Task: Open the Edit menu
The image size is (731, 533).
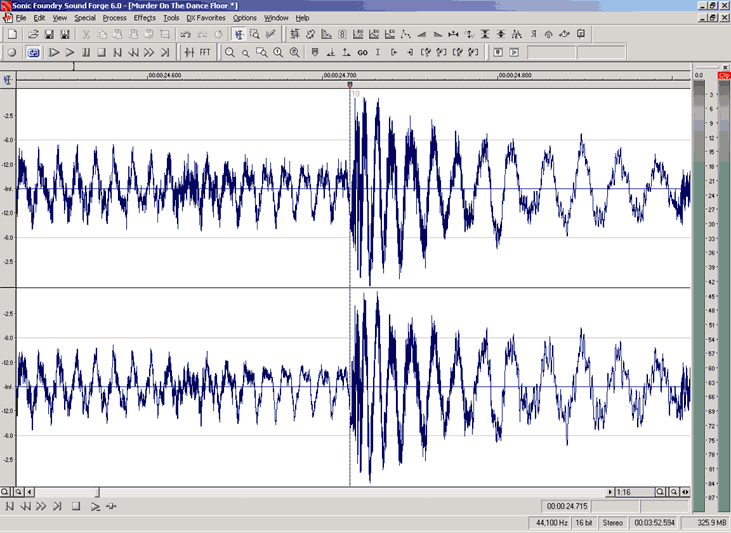Action: point(39,18)
